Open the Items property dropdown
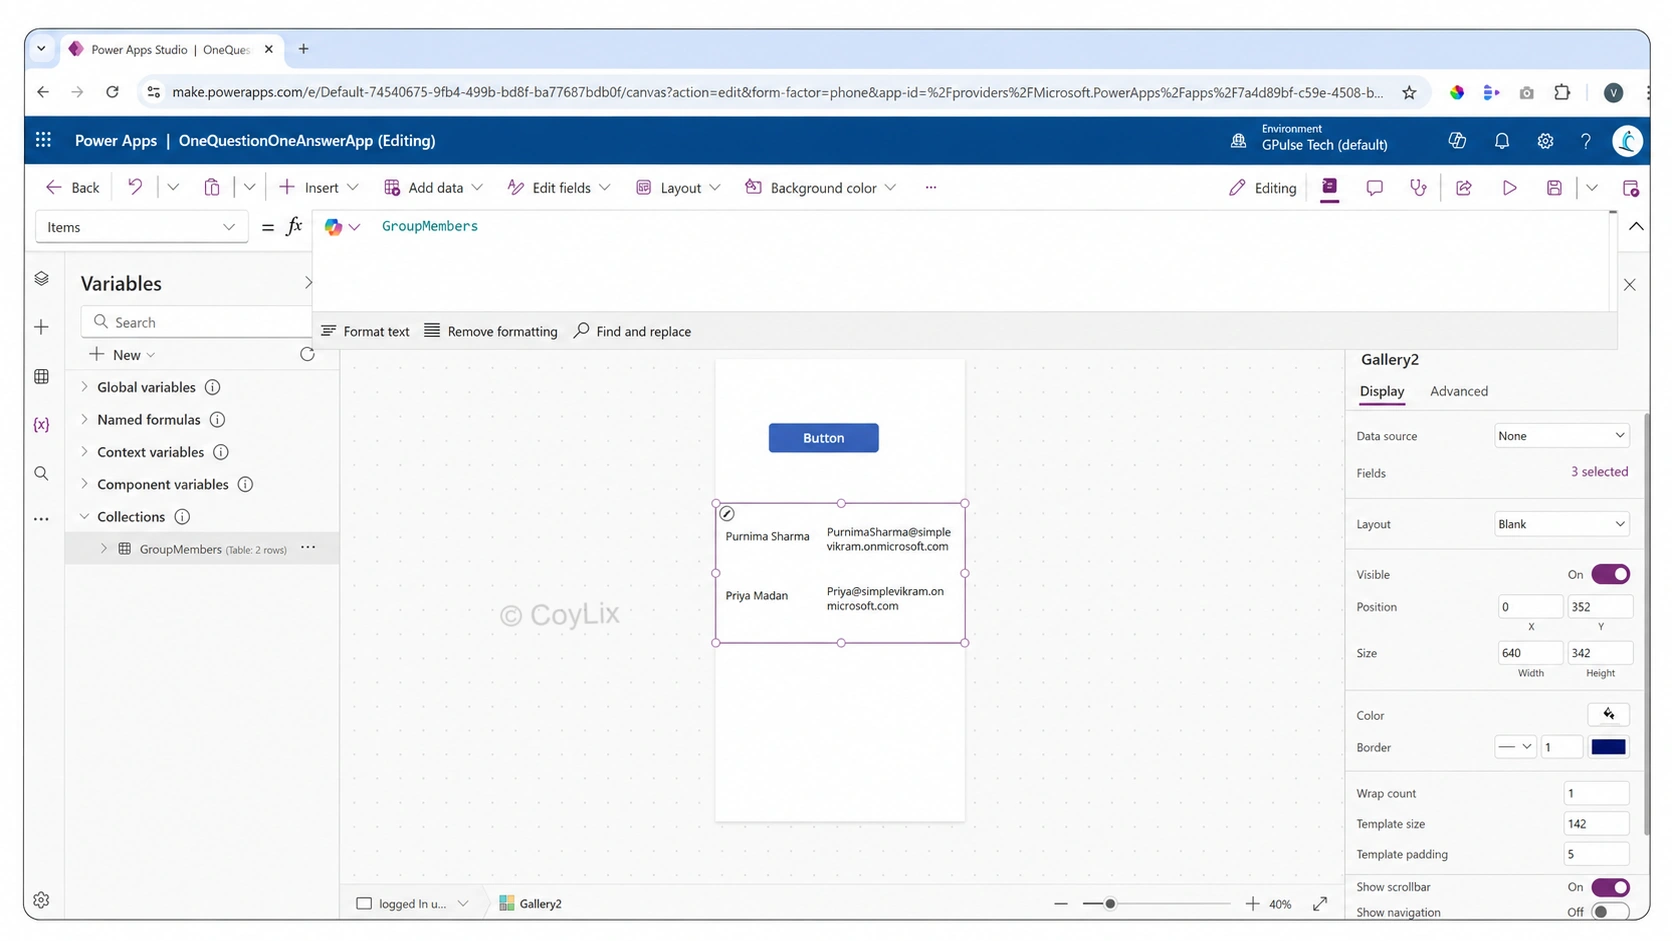Image resolution: width=1672 pixels, height=941 pixels. coord(141,227)
